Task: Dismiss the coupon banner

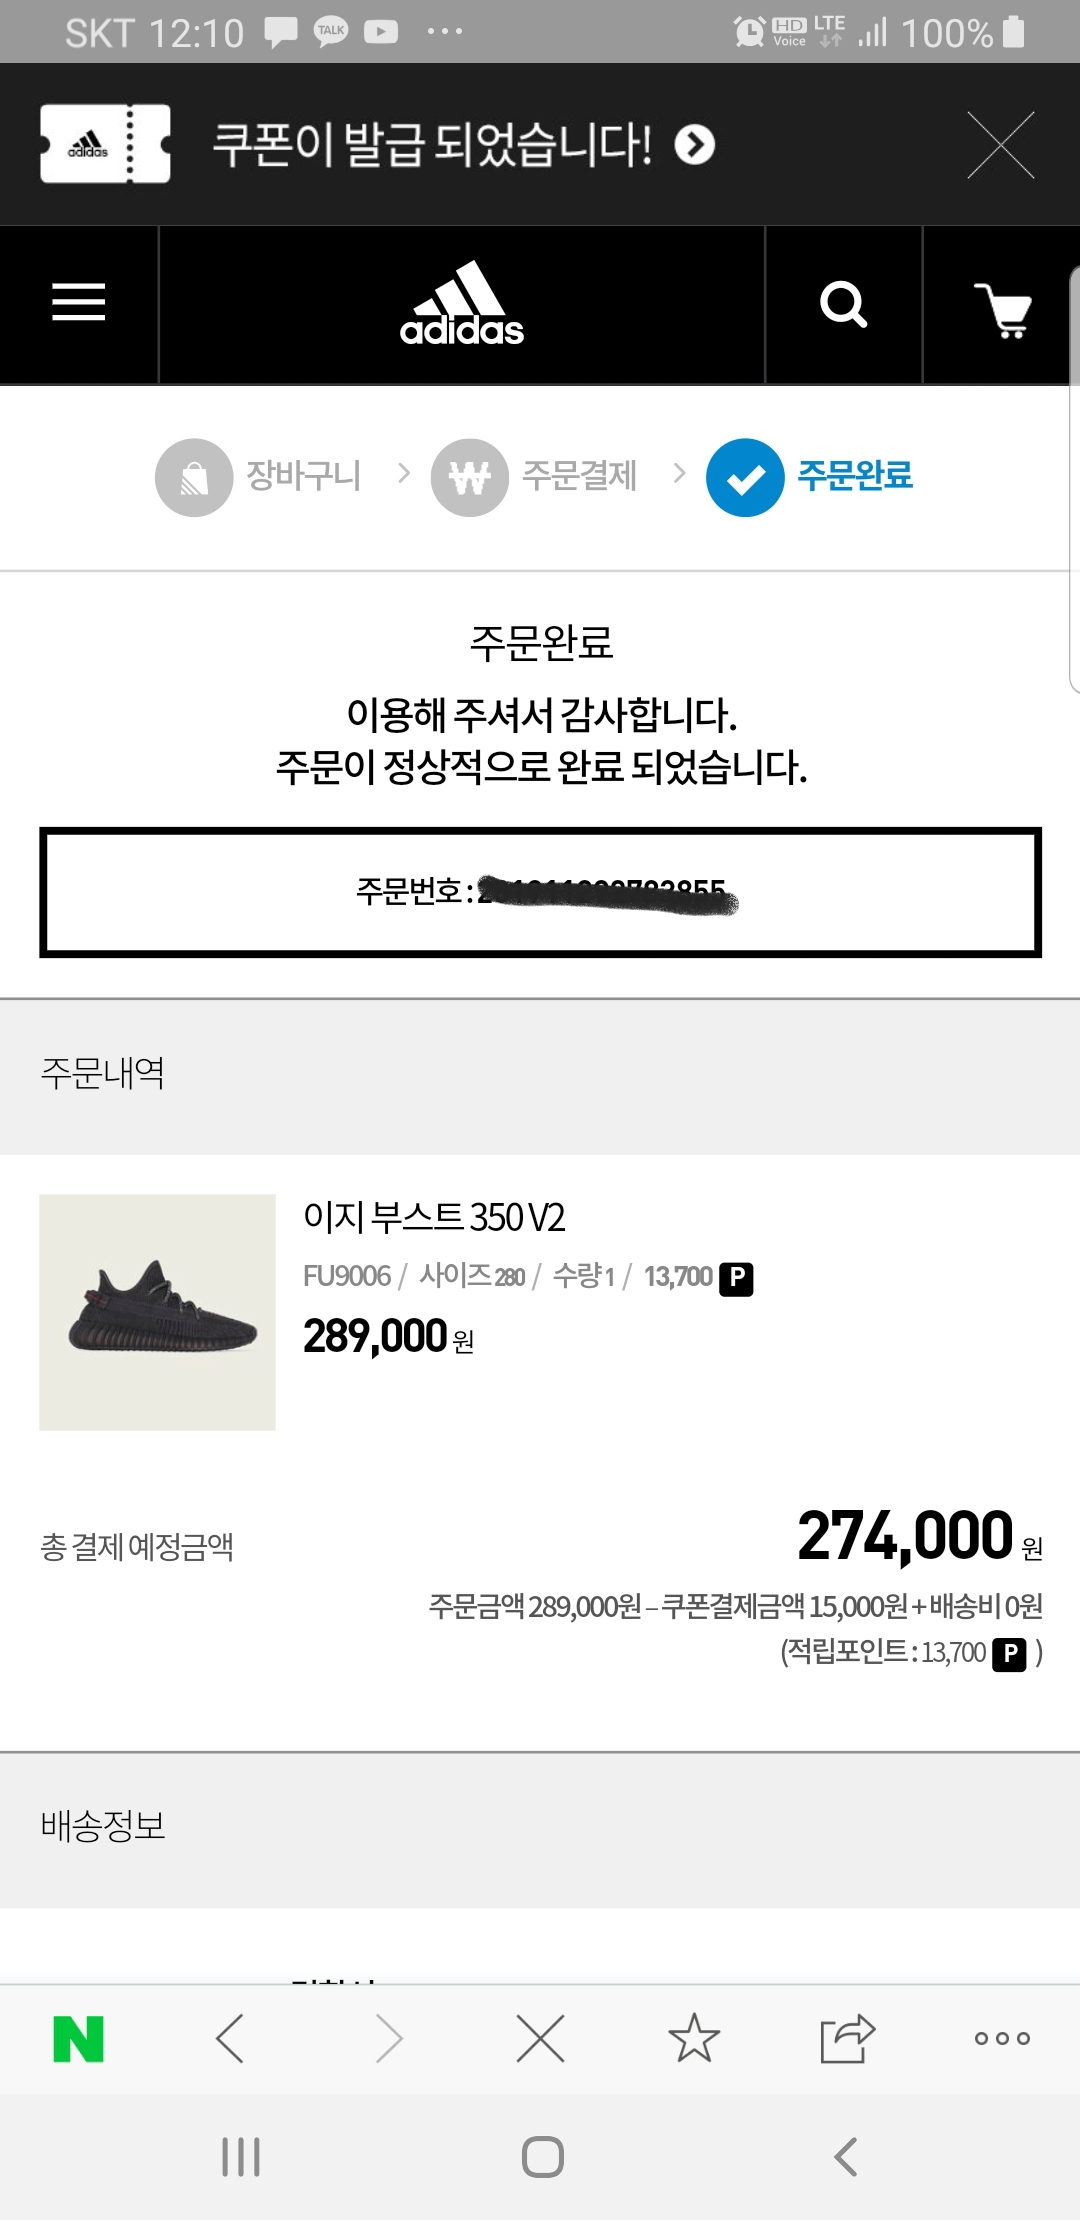Action: tap(1001, 145)
